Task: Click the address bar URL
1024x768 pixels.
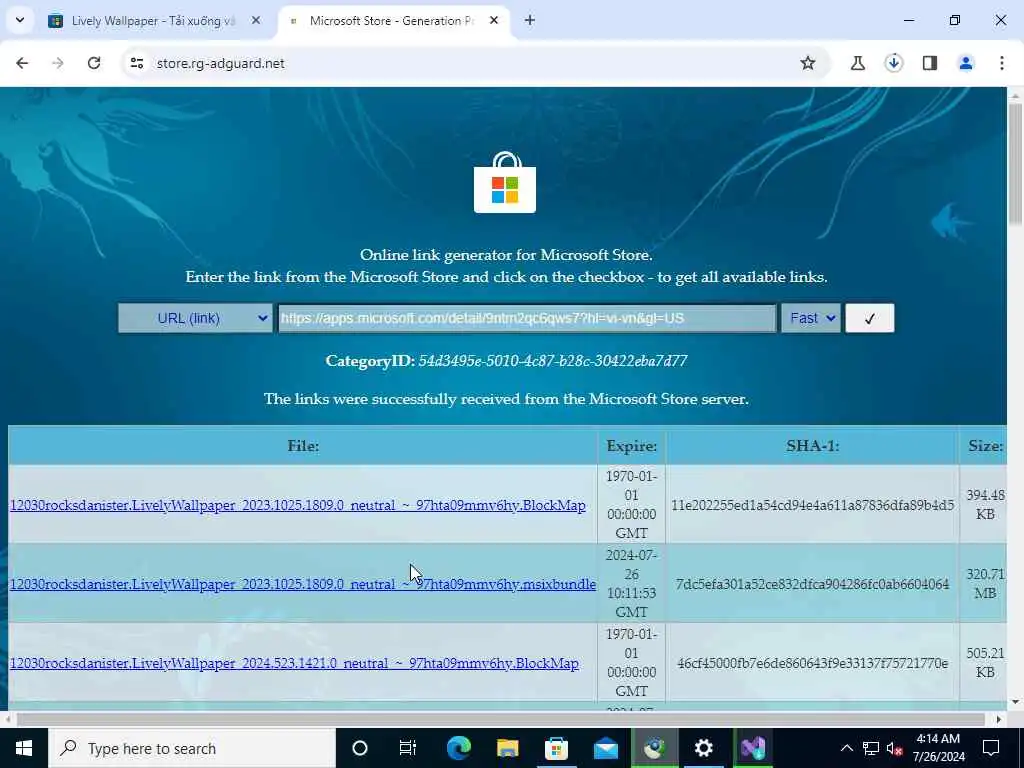Action: pos(220,63)
